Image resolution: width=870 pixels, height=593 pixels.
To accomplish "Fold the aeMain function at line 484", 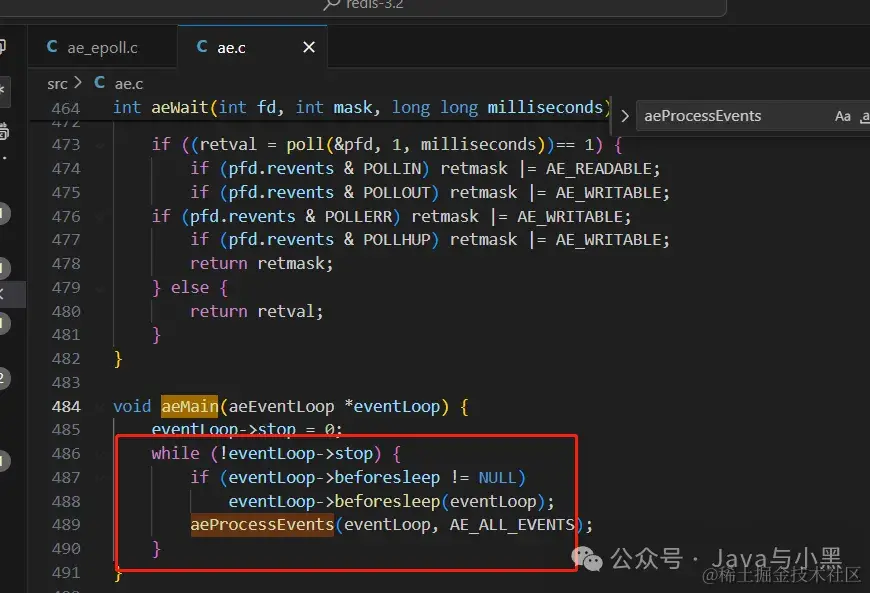I will point(100,407).
